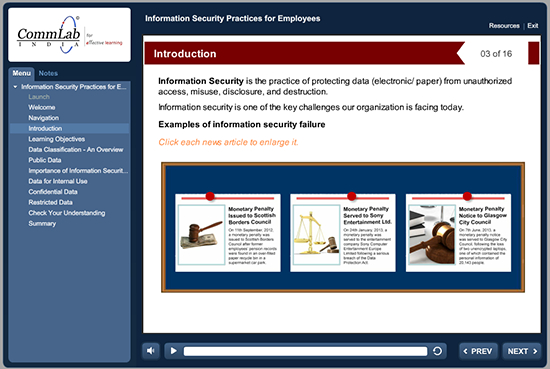
Task: Collapse the Information Security Practices tree
Action: point(15,87)
